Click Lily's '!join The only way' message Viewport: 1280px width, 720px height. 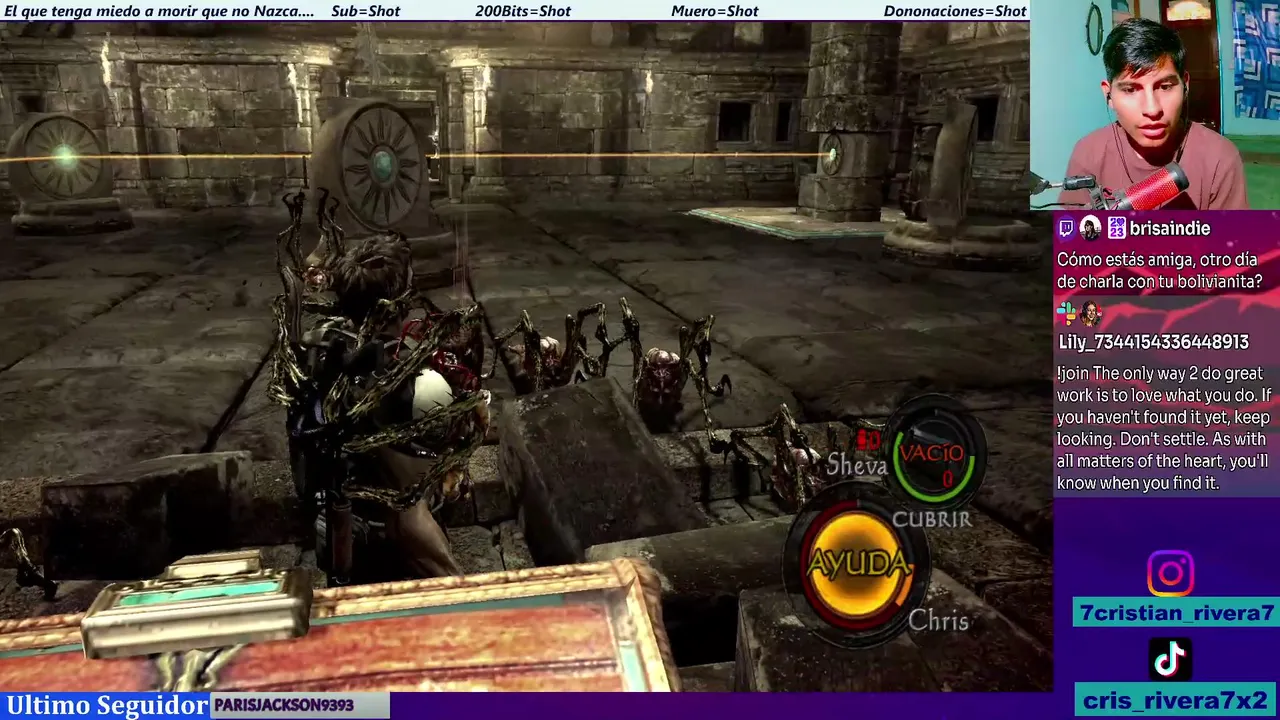tap(1163, 428)
